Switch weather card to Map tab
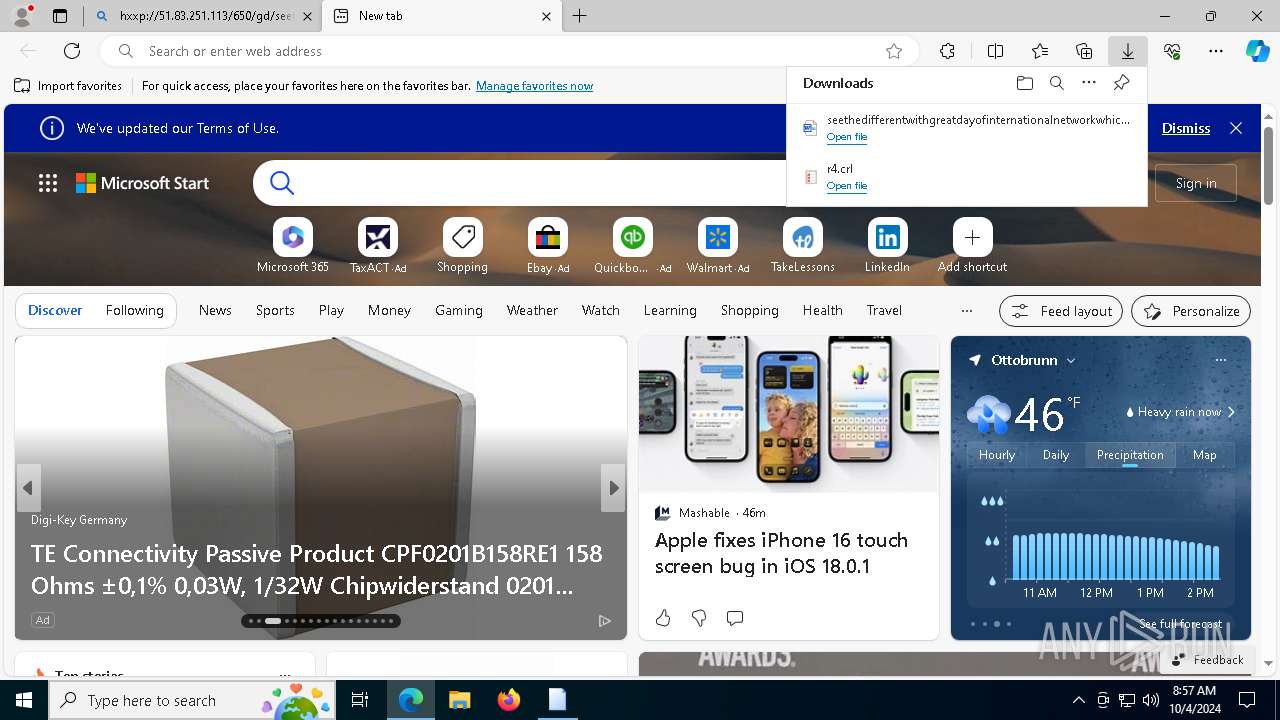The image size is (1280, 720). coord(1204,455)
